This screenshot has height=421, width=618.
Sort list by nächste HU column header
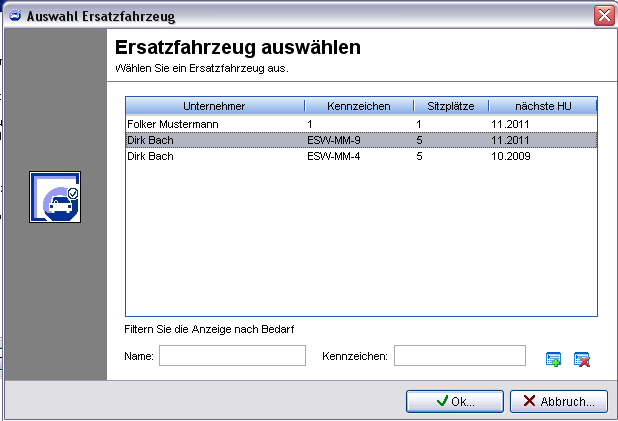(542, 106)
